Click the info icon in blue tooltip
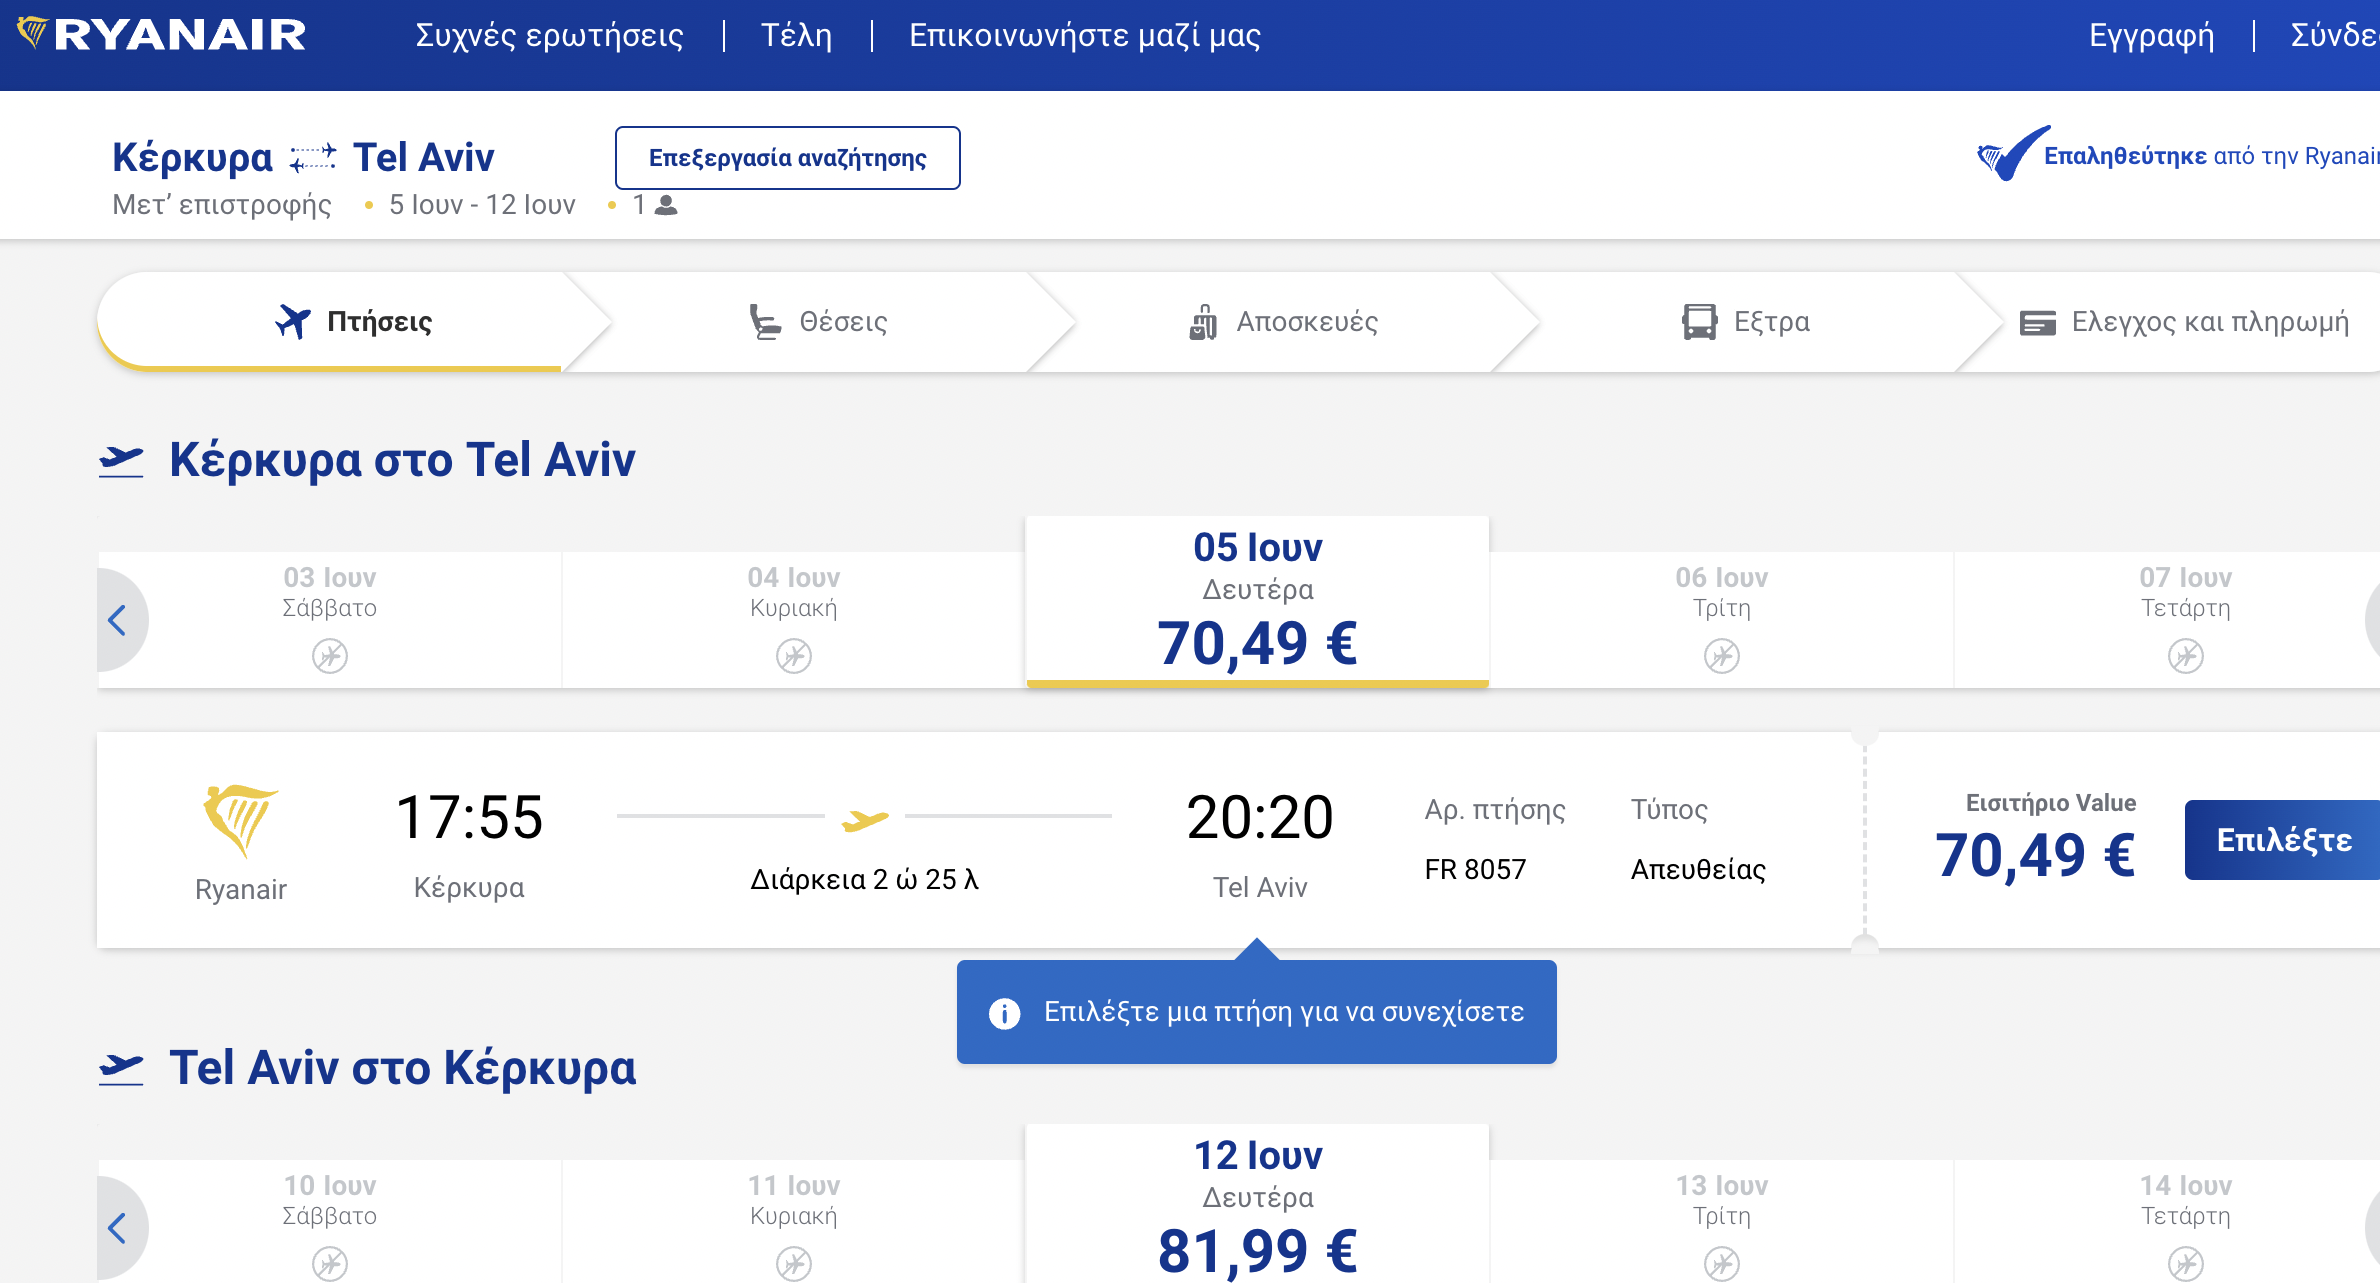The image size is (2380, 1283). [1004, 1013]
